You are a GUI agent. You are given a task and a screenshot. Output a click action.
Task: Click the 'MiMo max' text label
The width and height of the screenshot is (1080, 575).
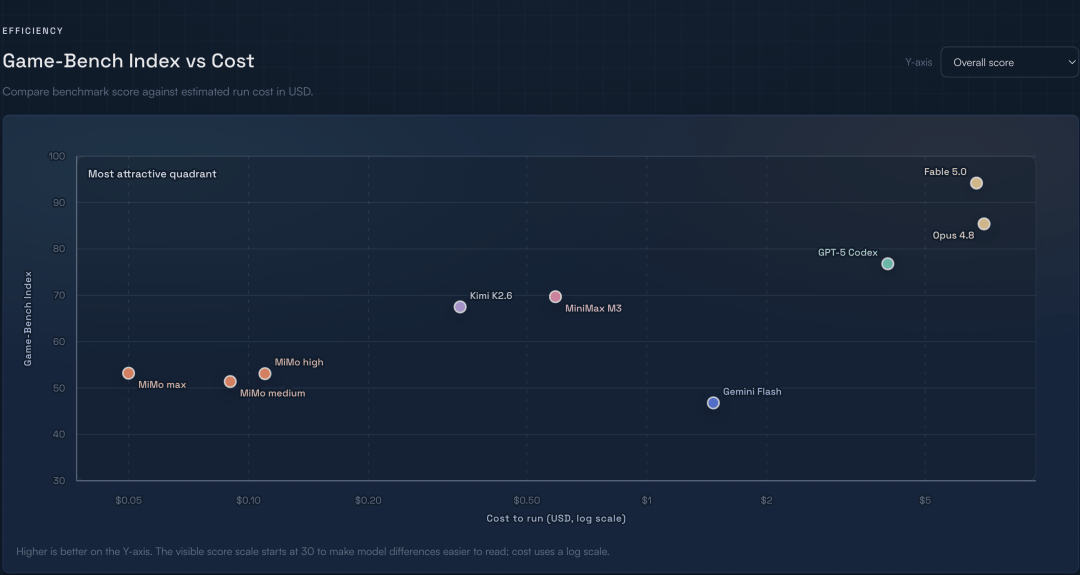[x=162, y=385]
